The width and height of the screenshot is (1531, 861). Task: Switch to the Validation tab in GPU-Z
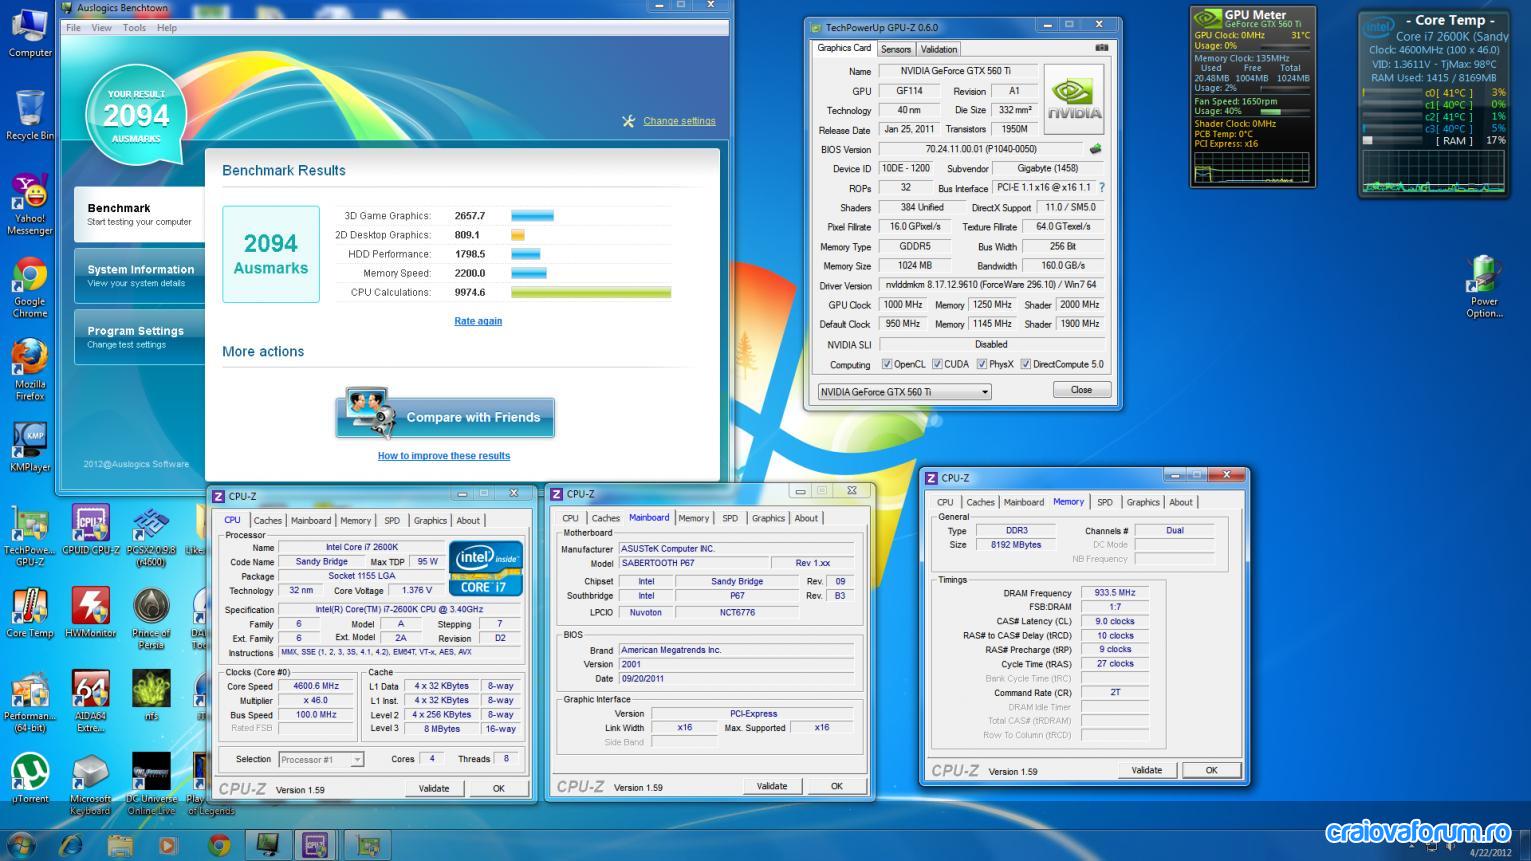(x=939, y=49)
